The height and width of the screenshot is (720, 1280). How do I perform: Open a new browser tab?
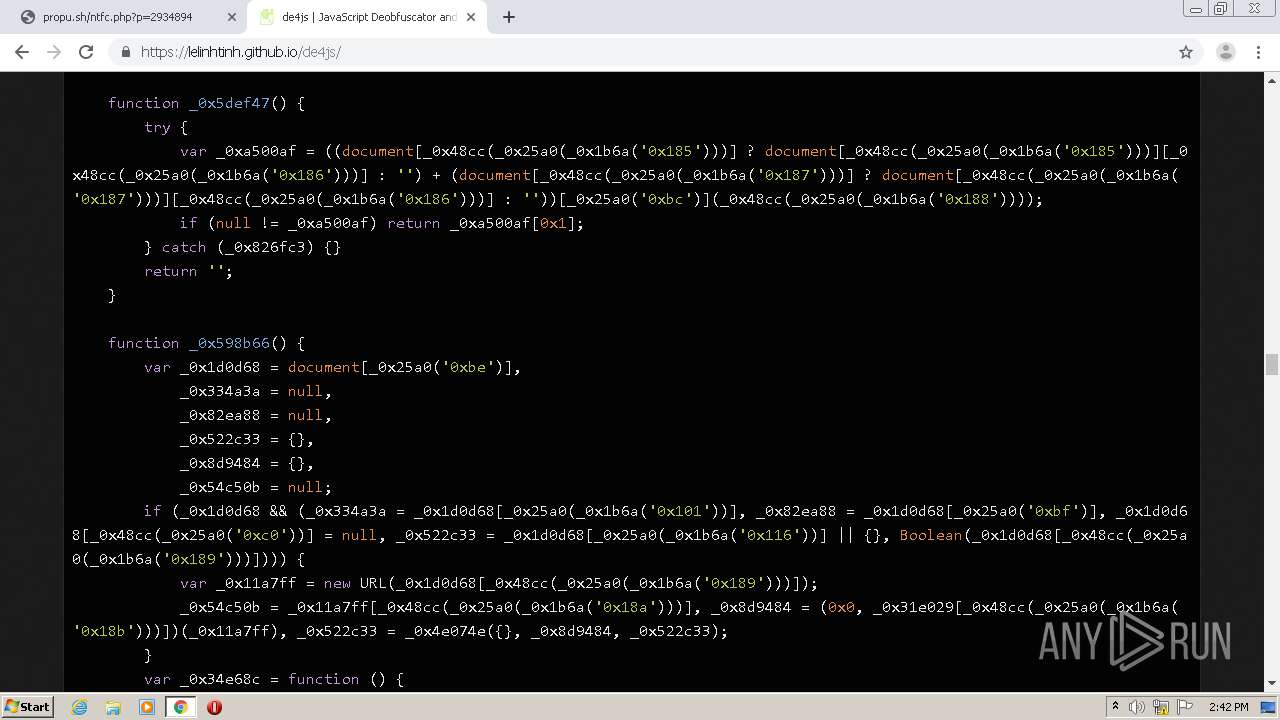508,17
